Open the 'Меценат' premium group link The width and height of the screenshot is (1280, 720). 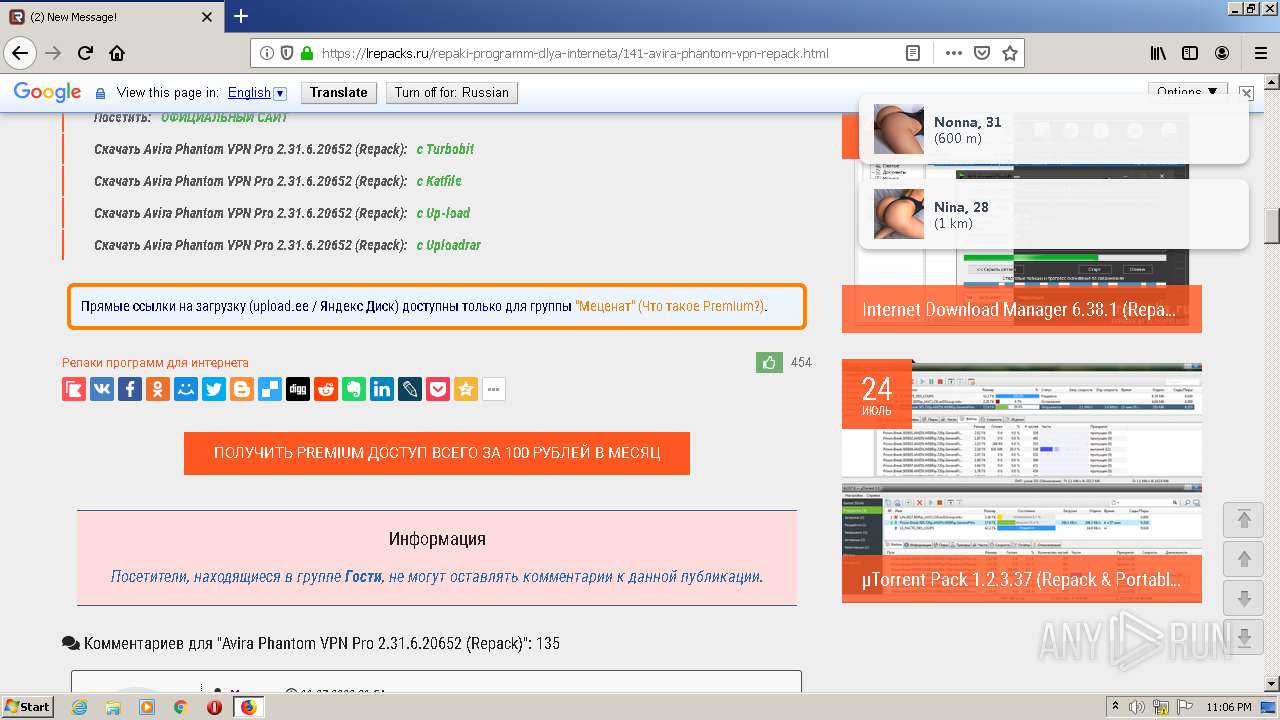click(x=606, y=306)
